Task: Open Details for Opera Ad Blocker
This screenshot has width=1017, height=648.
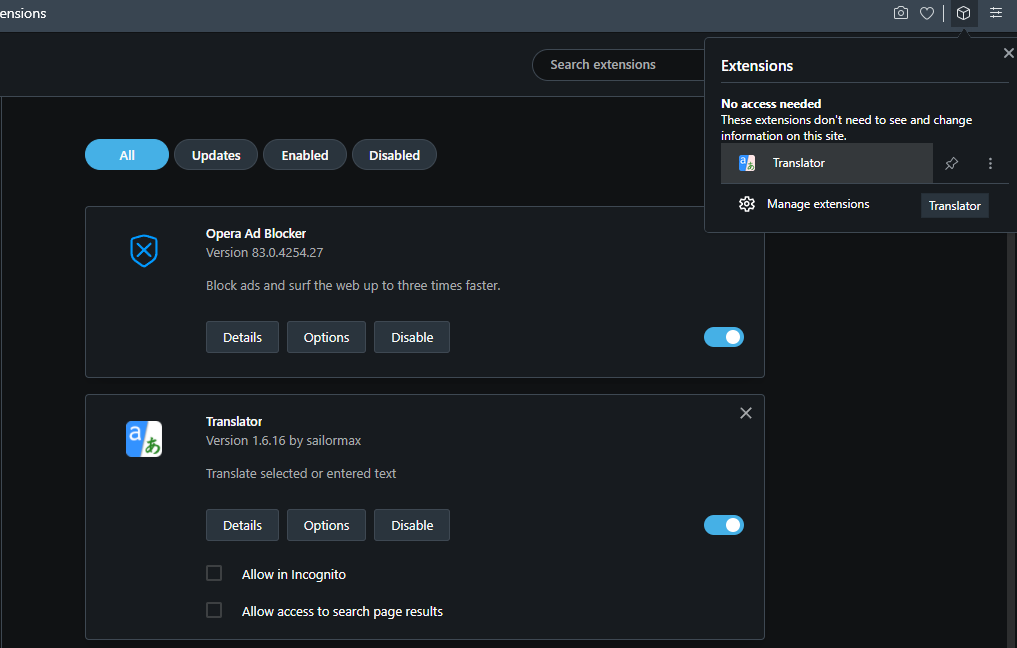Action: (242, 337)
